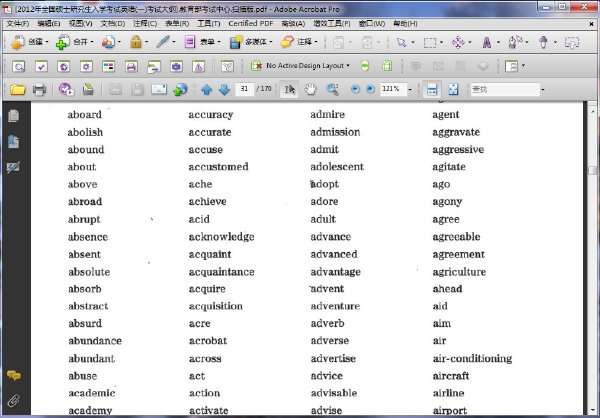Click the word "agriculture" in the document
The height and width of the screenshot is (418, 600).
tap(459, 272)
